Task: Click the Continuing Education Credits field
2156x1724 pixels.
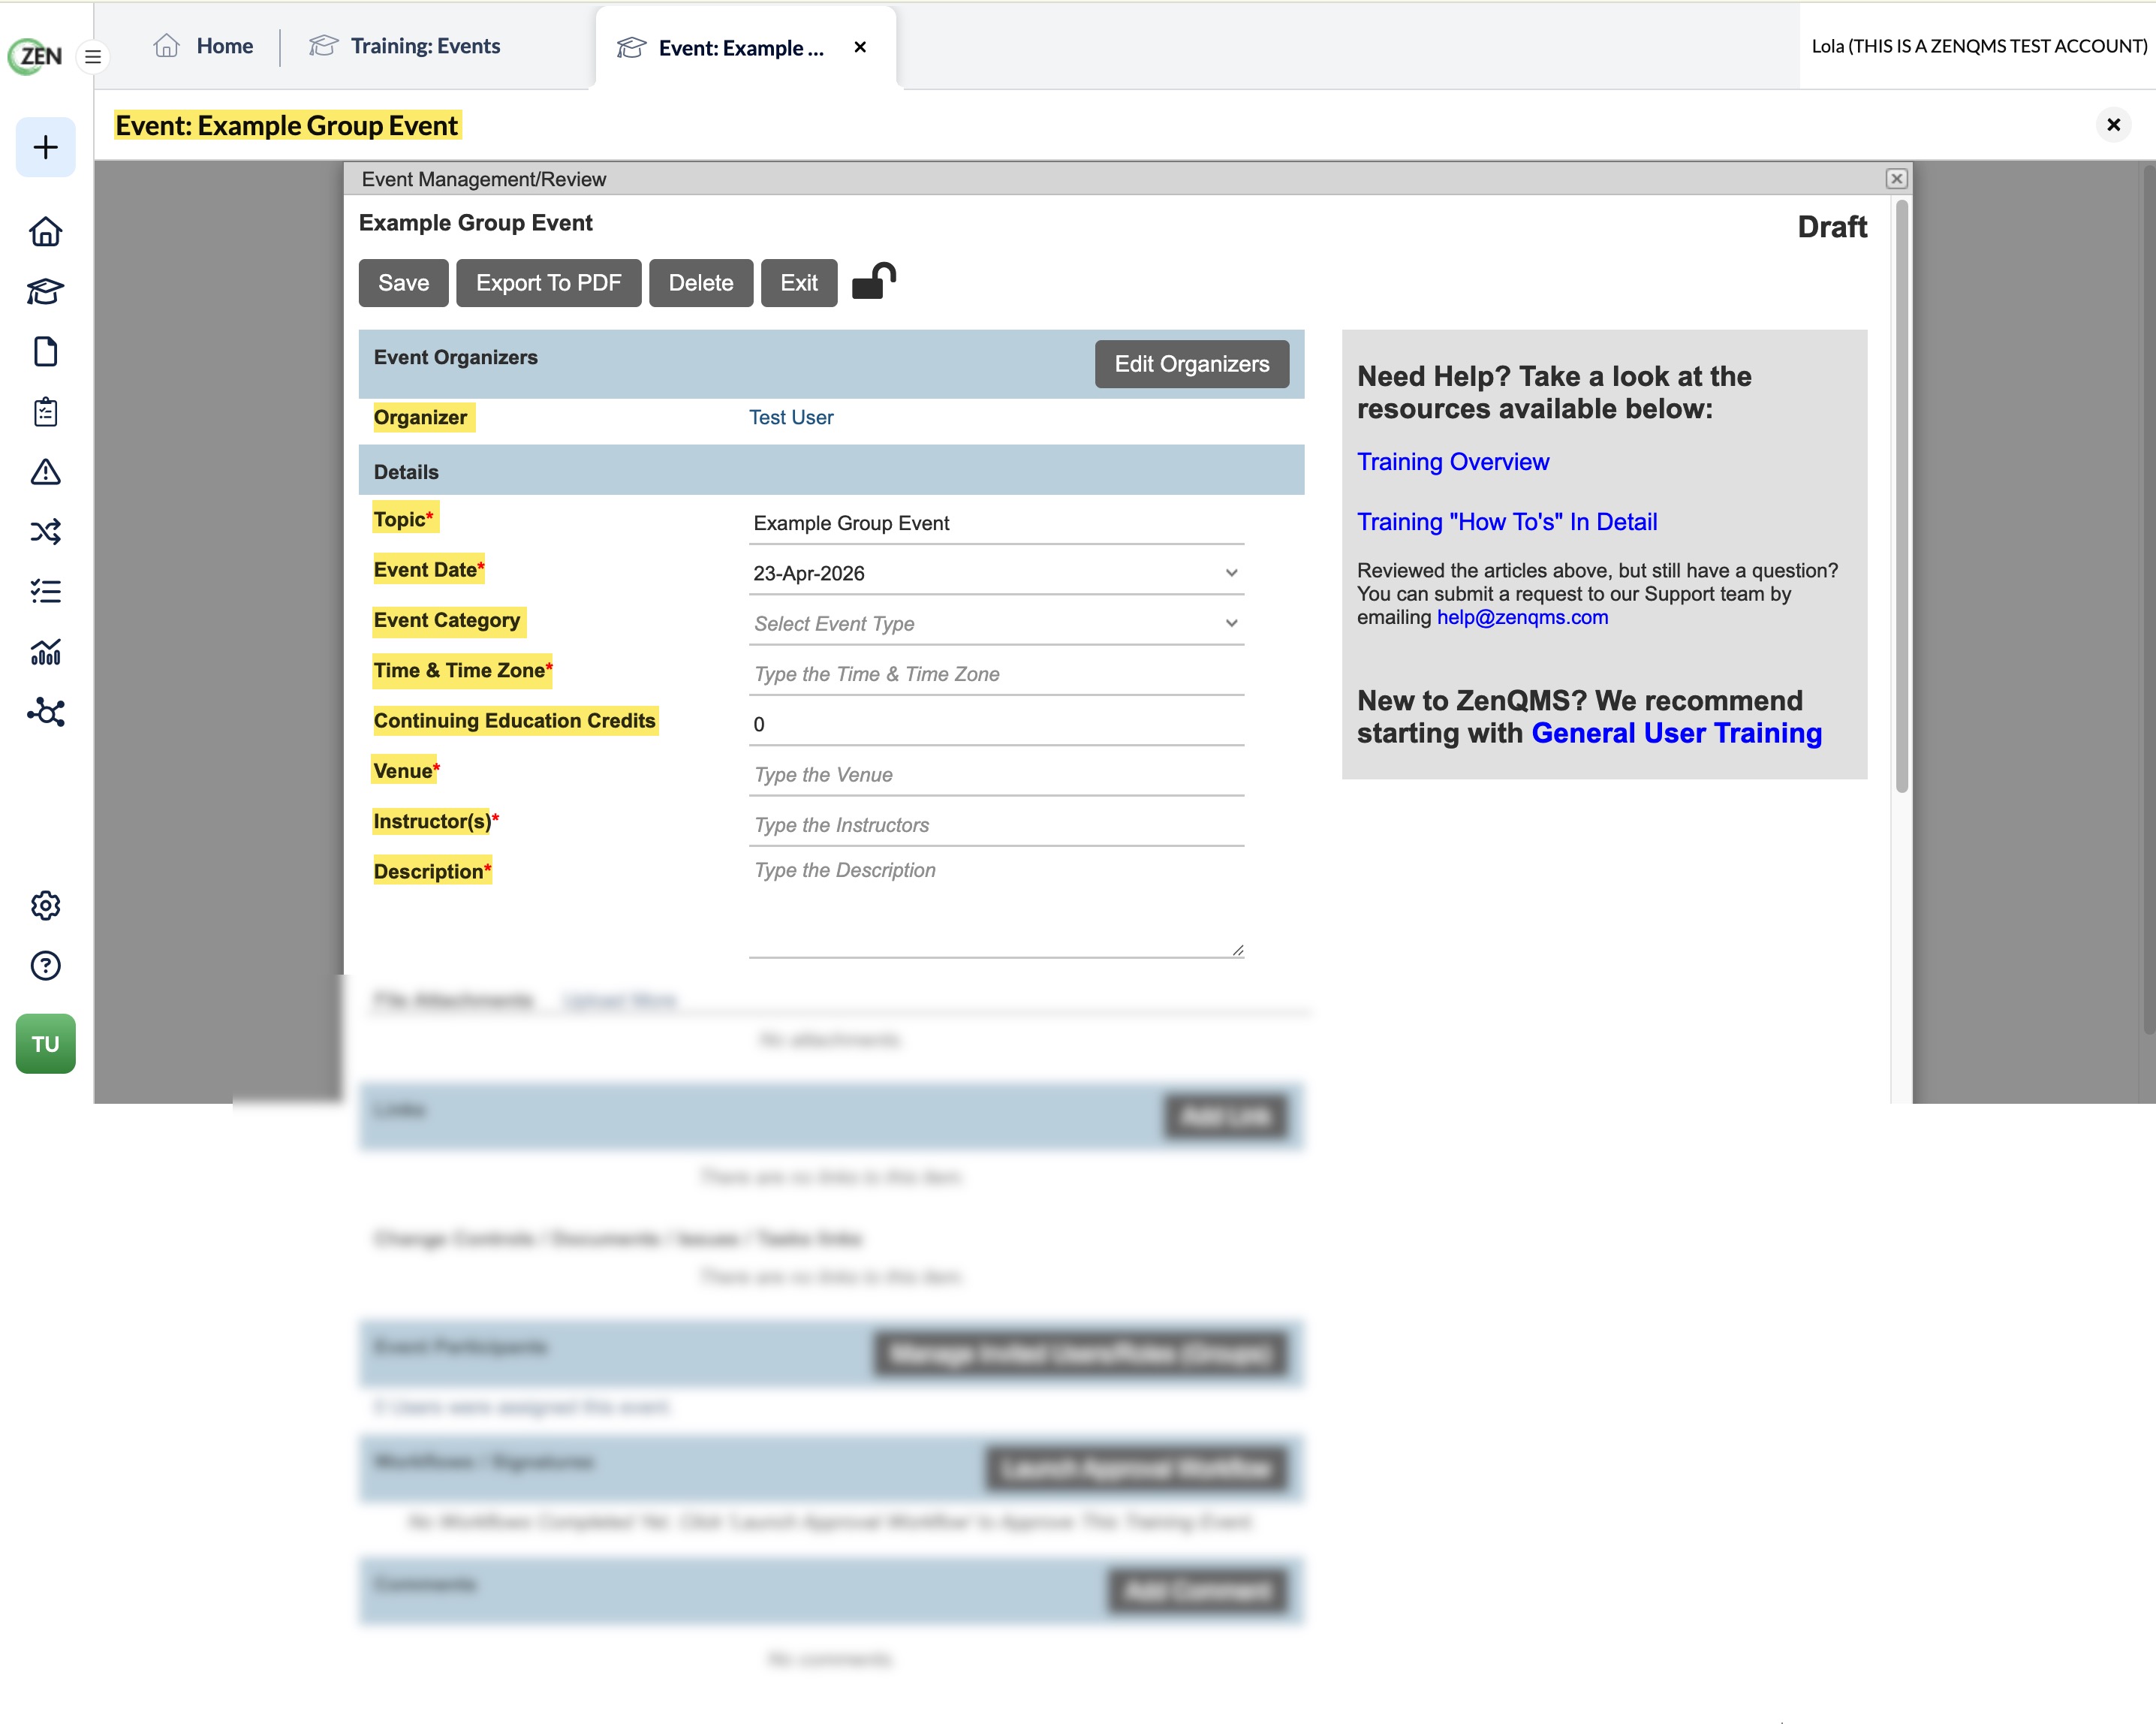Action: (996, 724)
